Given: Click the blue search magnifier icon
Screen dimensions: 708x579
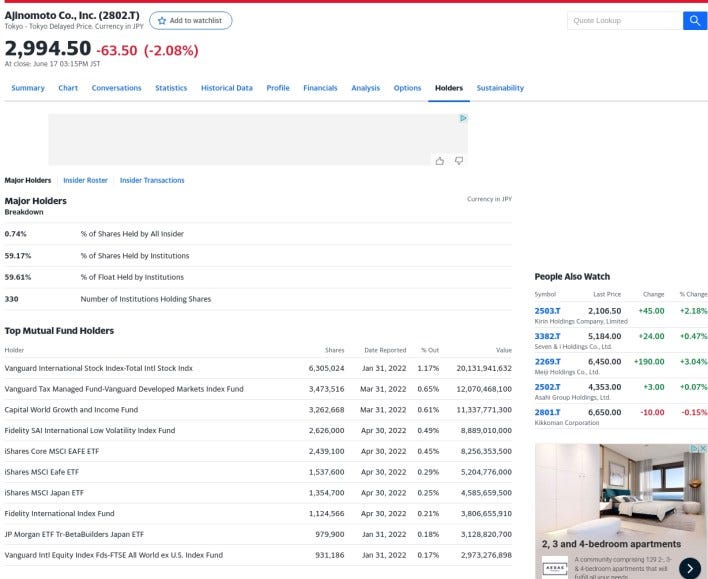Looking at the screenshot, I should click(x=695, y=20).
